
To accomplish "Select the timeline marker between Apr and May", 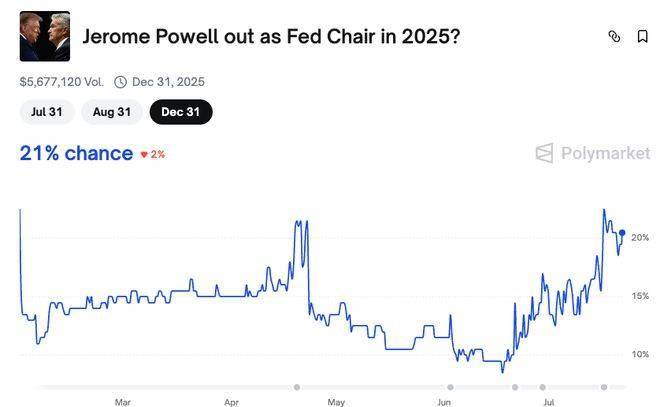I will [x=297, y=387].
